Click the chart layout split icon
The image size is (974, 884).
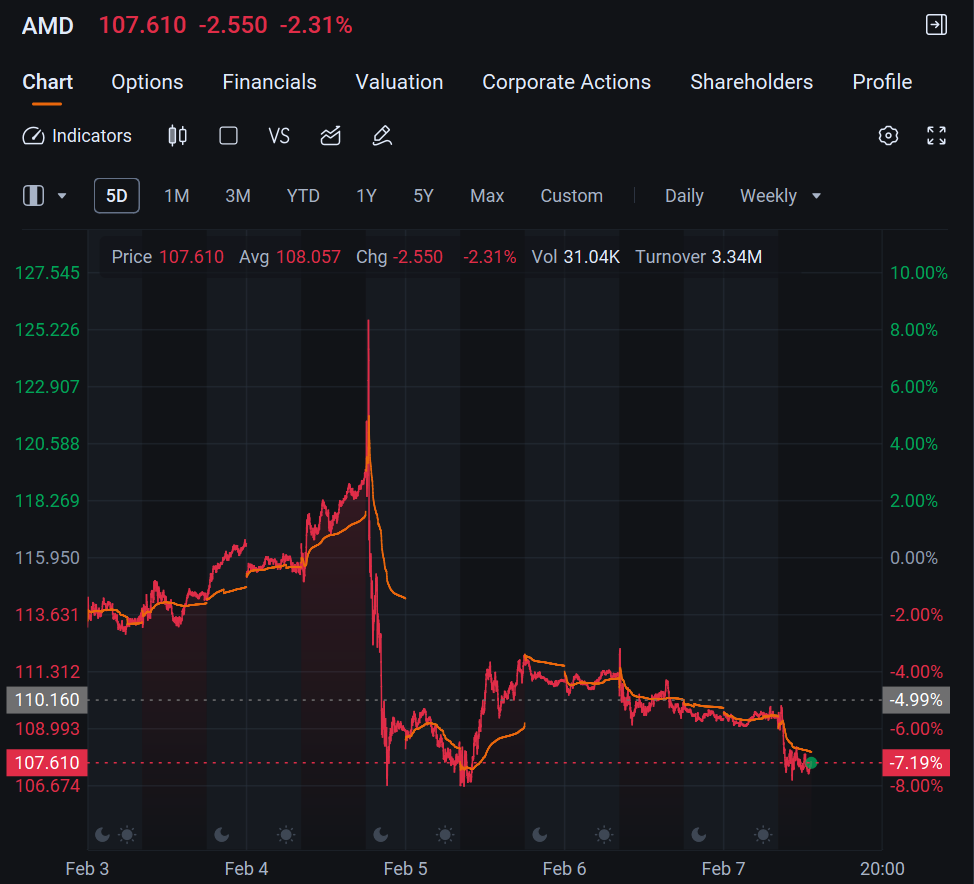coord(34,196)
